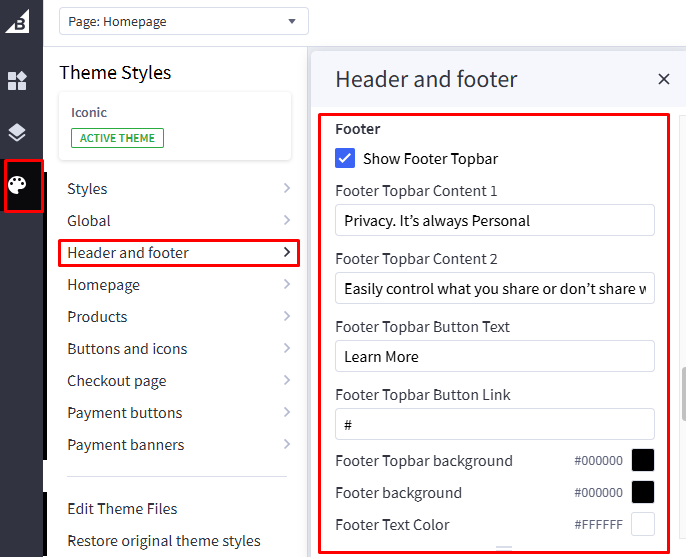Open the Page: Homepage dropdown
Viewport: 686px width, 557px height.
184,21
